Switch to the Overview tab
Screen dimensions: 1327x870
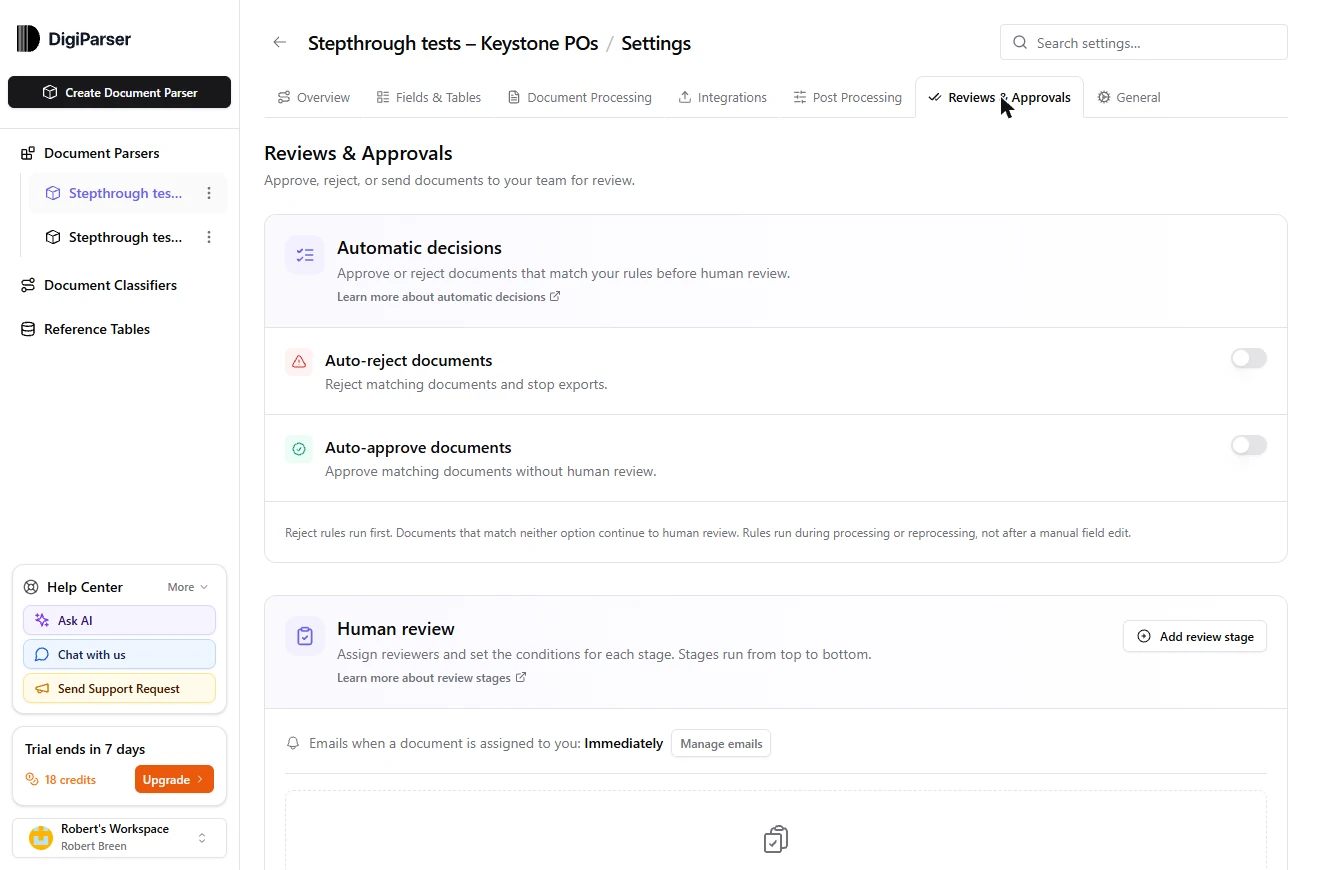[x=314, y=98]
